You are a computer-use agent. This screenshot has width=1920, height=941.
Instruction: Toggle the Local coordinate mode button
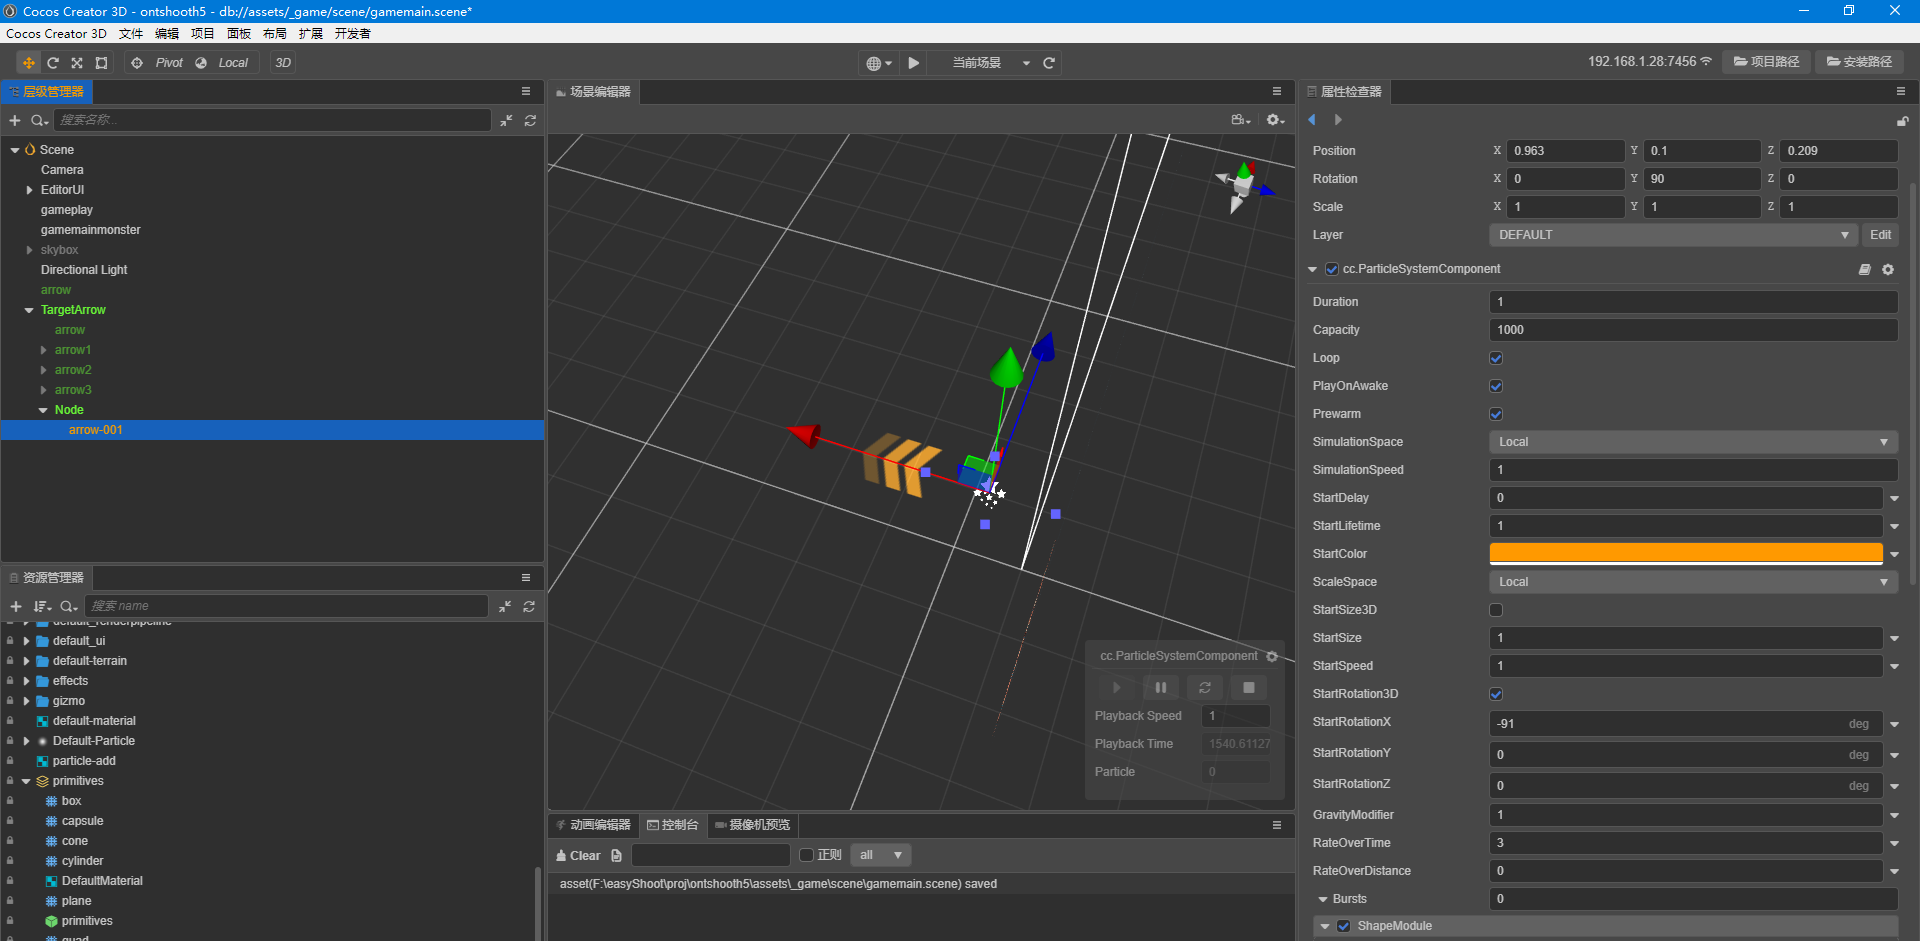coord(223,63)
